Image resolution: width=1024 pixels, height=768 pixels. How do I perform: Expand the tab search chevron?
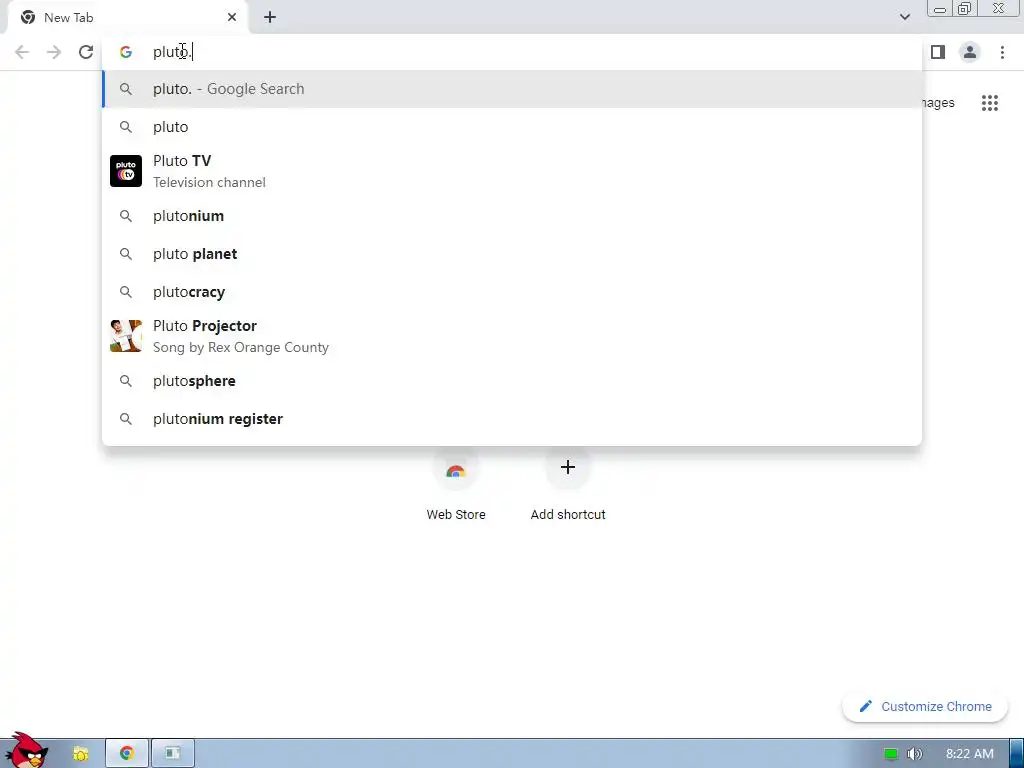[904, 17]
